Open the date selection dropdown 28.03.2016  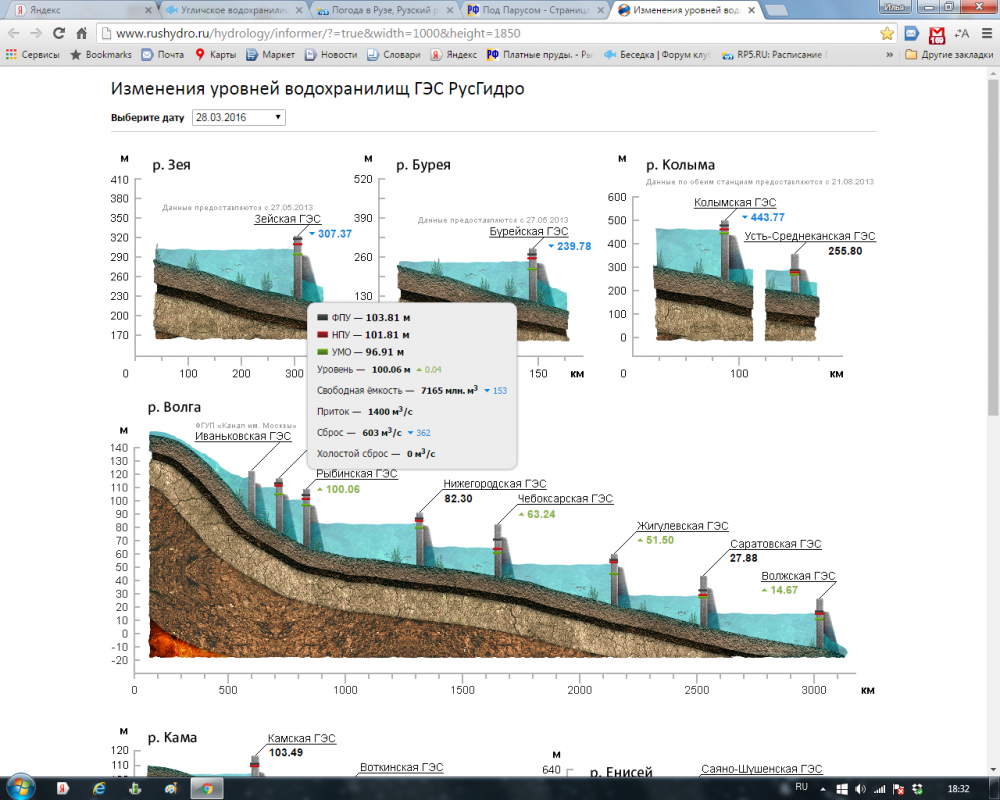(x=238, y=117)
